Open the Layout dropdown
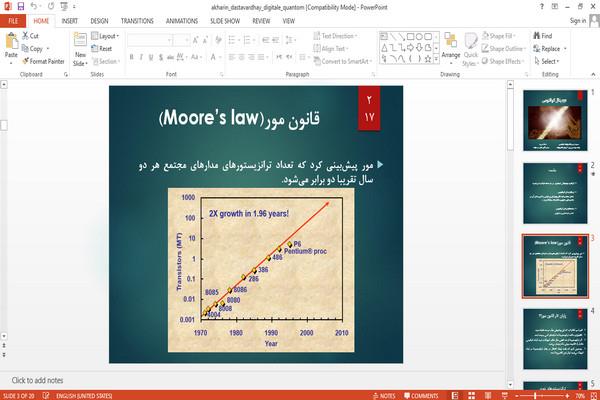This screenshot has height=400, width=600. pos(105,36)
